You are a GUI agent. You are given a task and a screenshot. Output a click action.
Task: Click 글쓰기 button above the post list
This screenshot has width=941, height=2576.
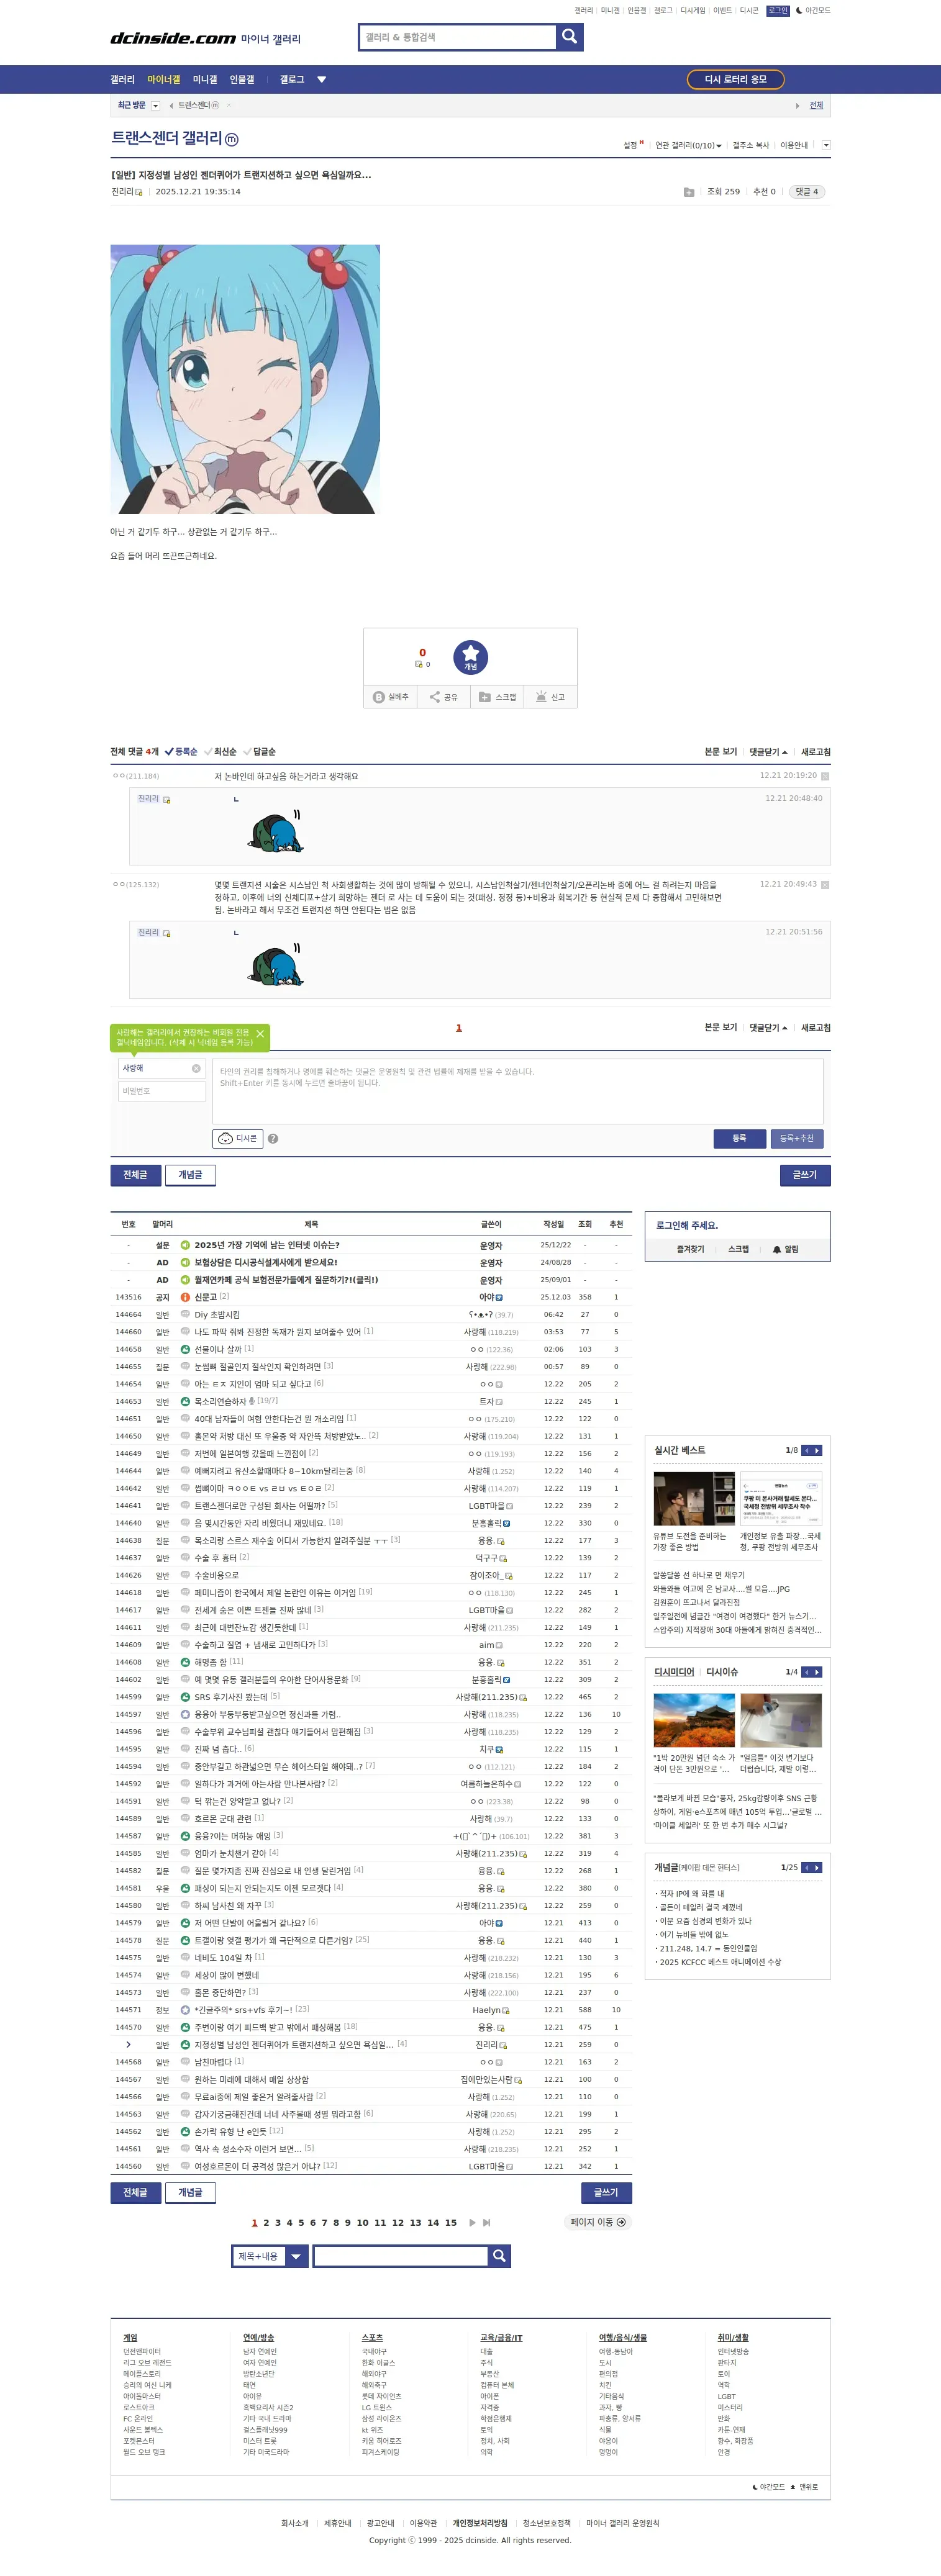(805, 1175)
